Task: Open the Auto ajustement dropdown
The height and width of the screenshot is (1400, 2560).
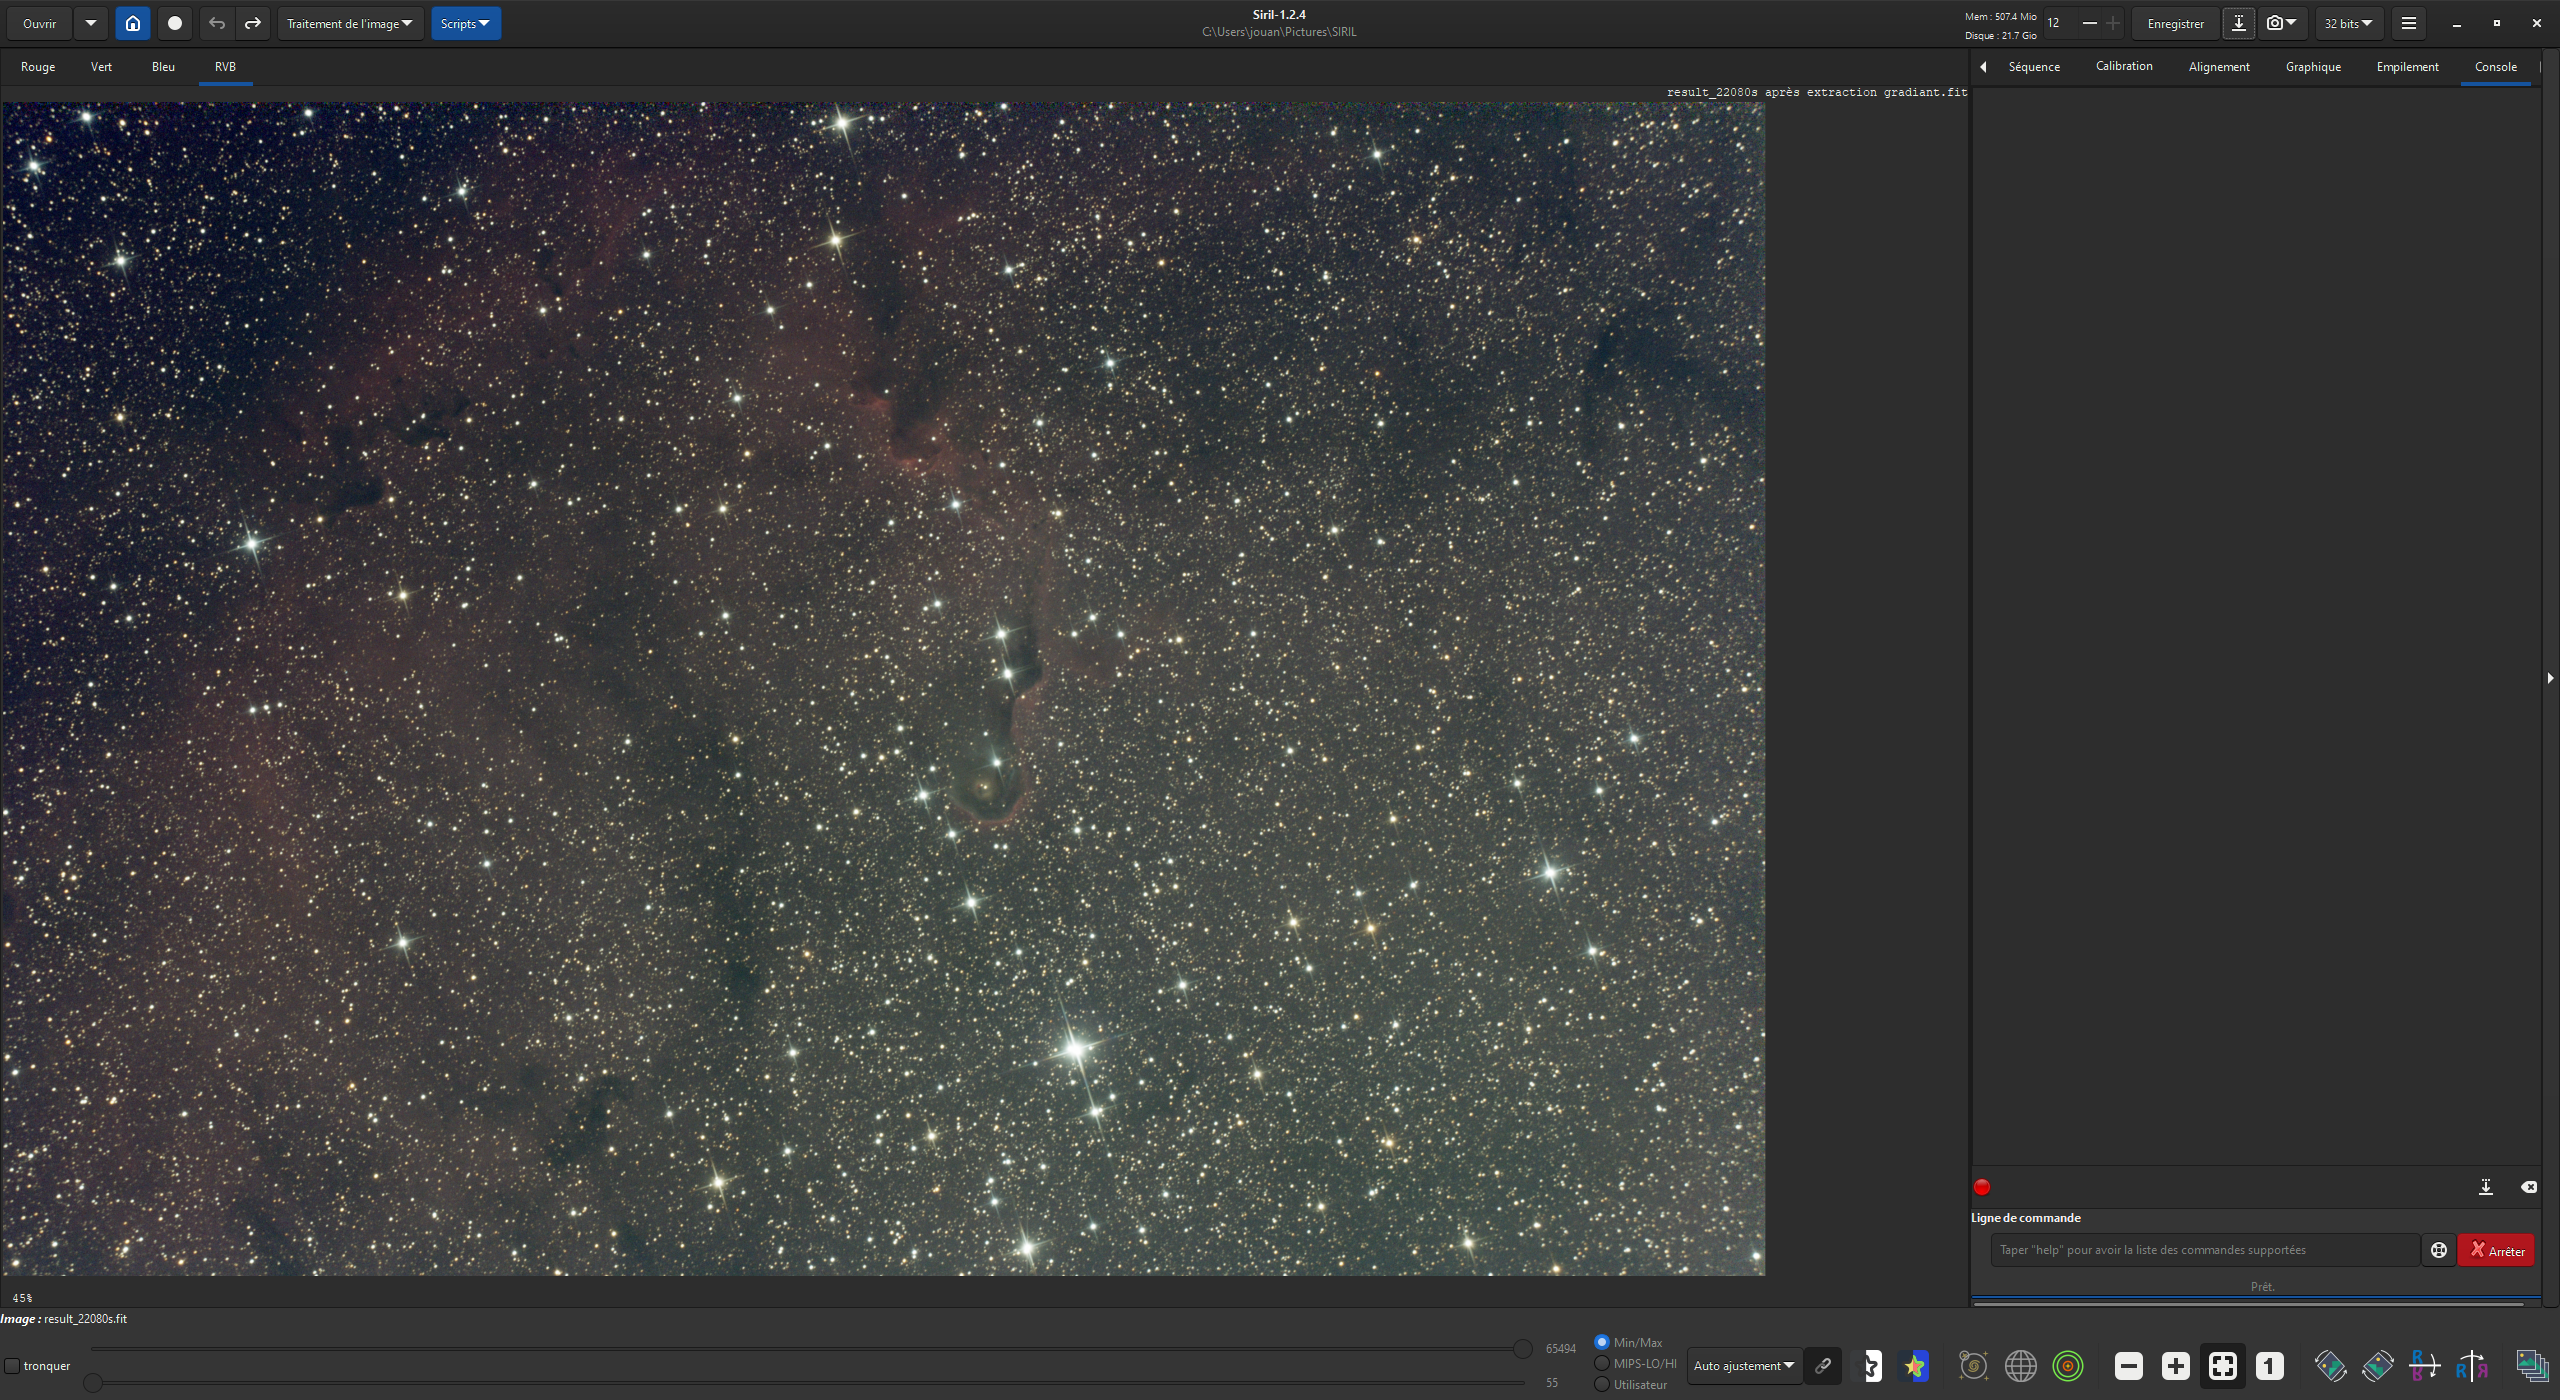Action: pos(1743,1366)
